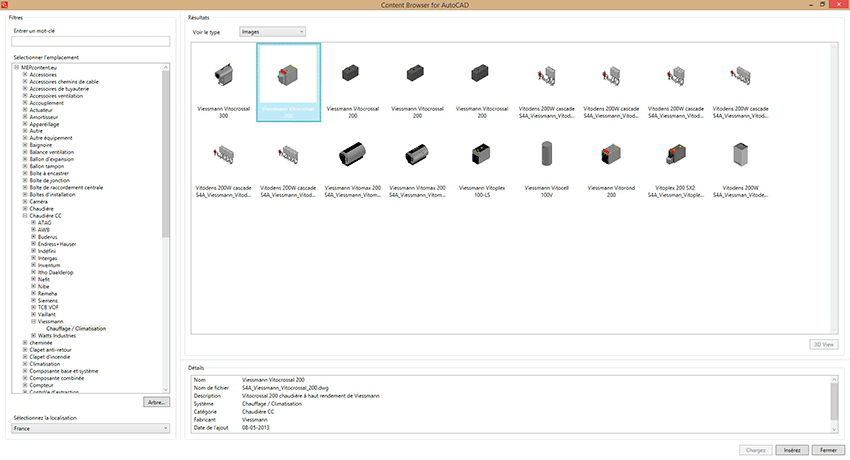Click the file name S4A_Viessmann_Vitocrossal_200.dwg
This screenshot has height=460, width=850.
coord(285,388)
